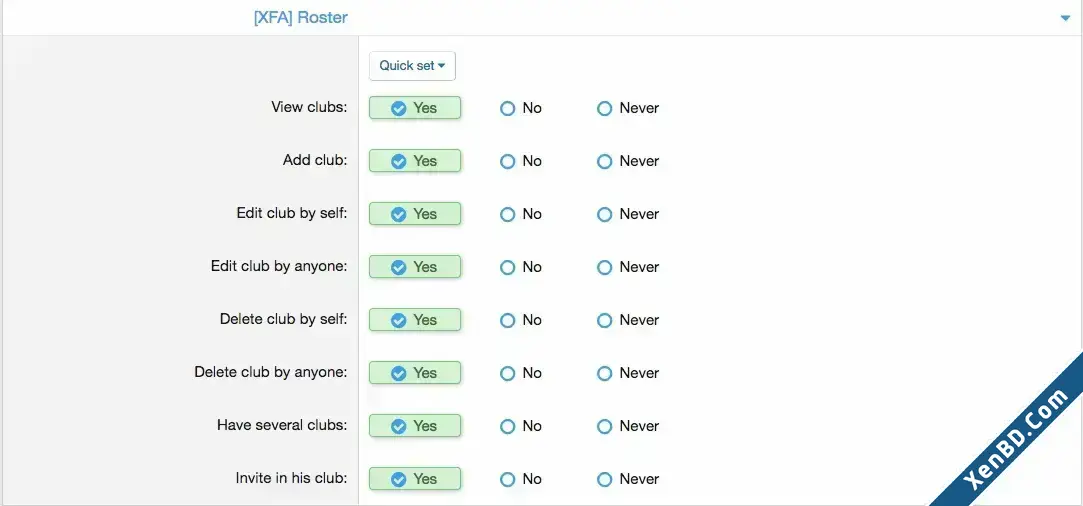Viewport: 1083px width, 506px height.
Task: Set View clubs to No
Action: (x=521, y=108)
